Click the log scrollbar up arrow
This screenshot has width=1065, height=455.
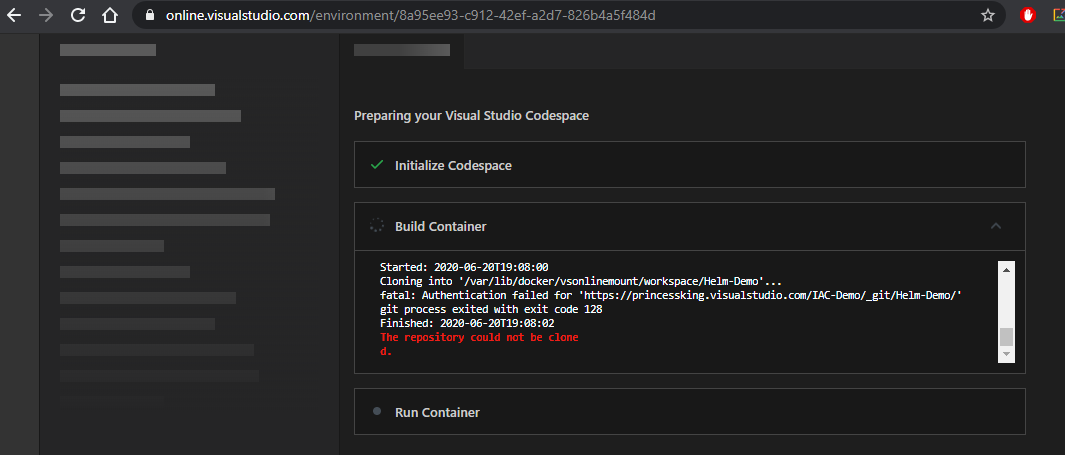coord(1006,270)
